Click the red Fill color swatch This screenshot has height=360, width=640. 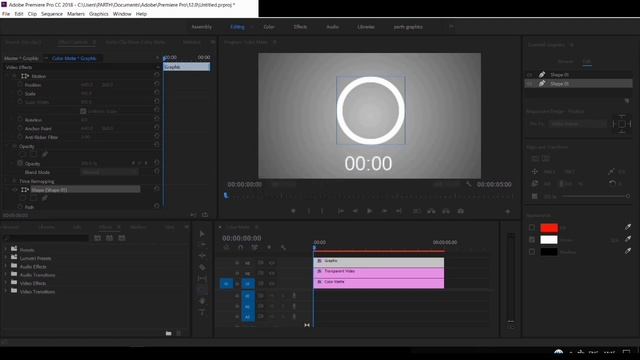(549, 228)
